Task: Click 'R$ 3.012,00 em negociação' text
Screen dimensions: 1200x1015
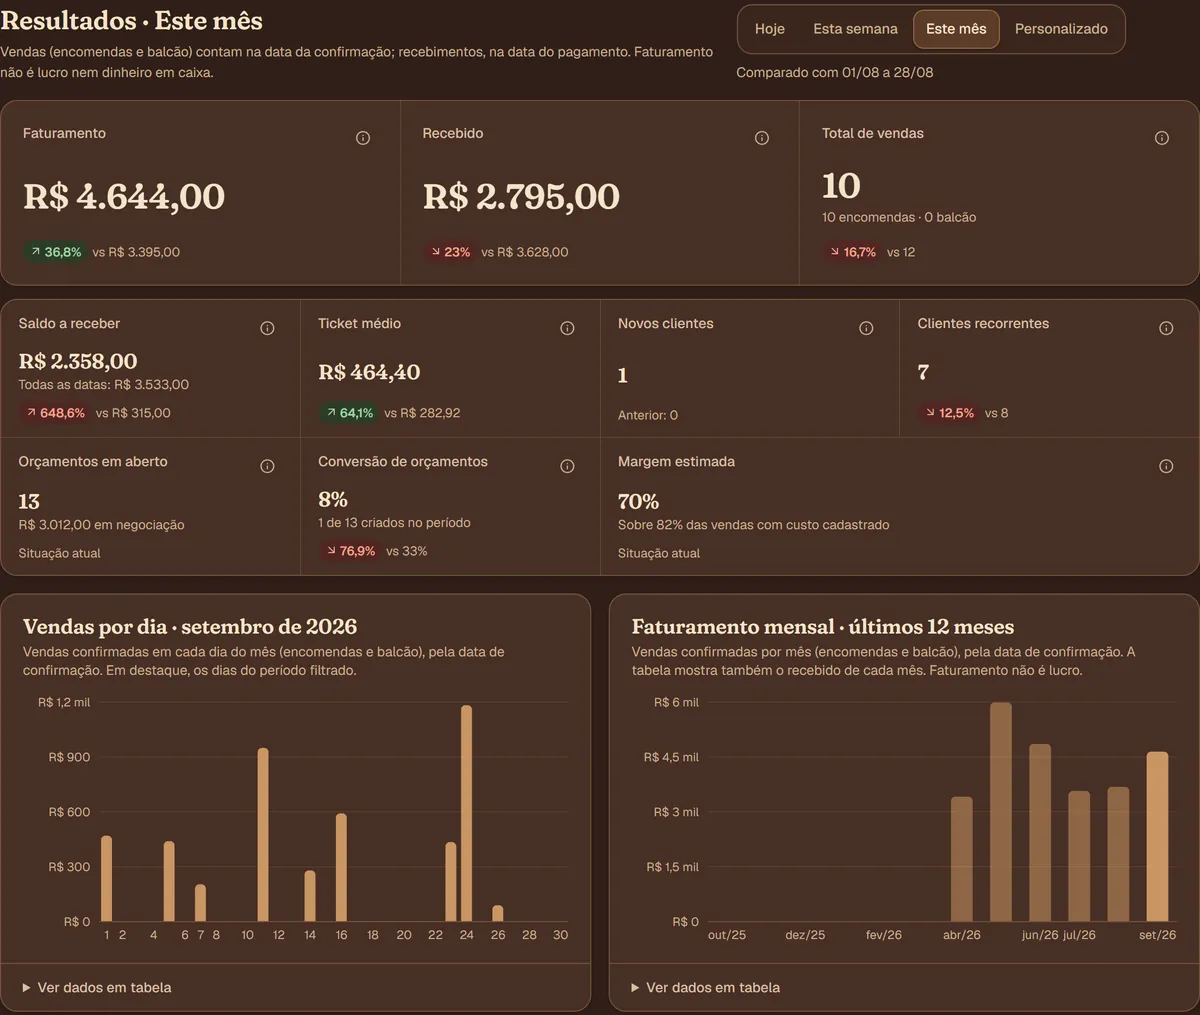Action: click(x=102, y=525)
